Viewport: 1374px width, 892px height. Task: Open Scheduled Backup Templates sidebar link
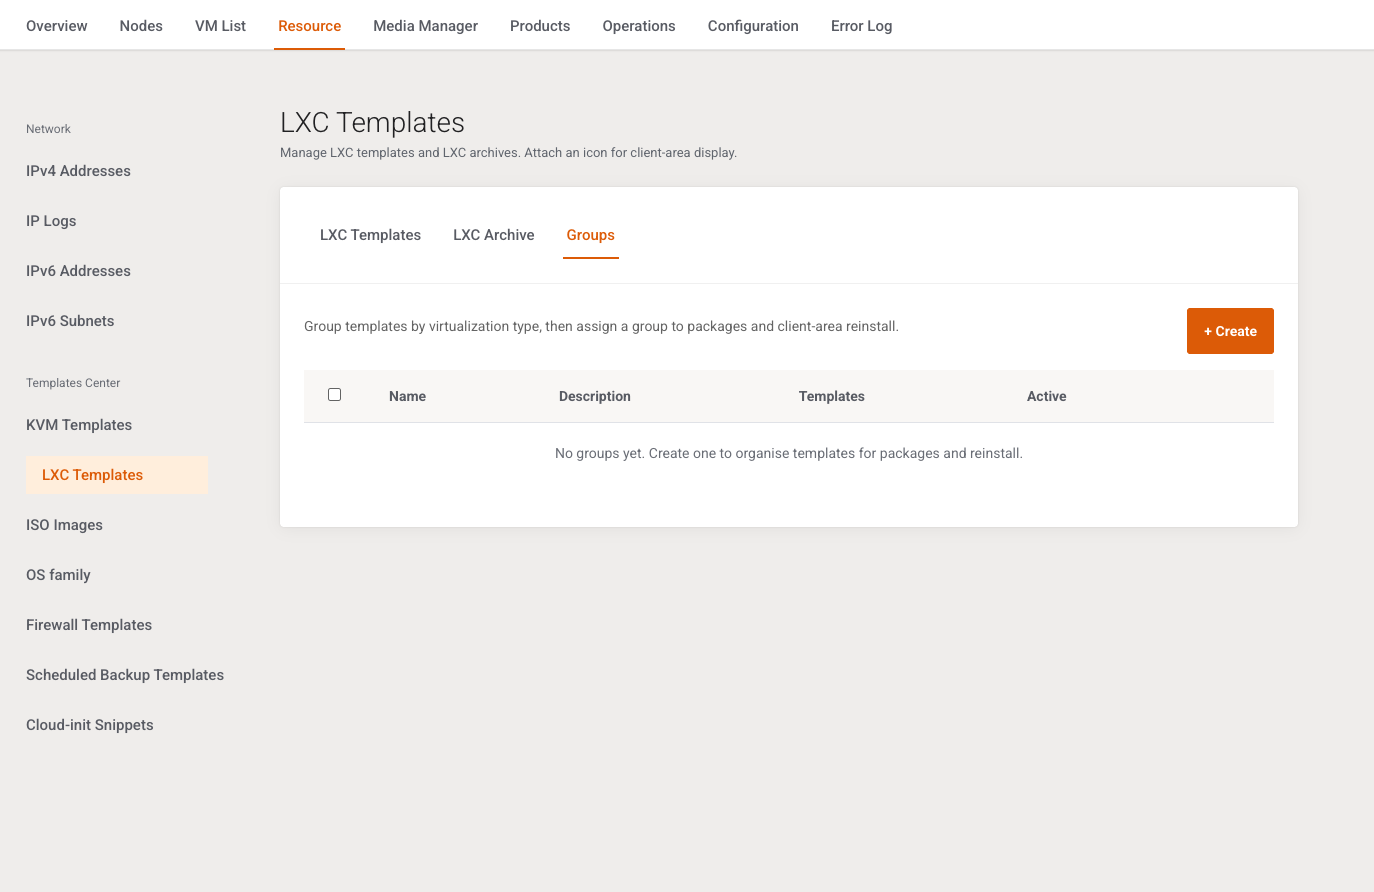click(125, 675)
